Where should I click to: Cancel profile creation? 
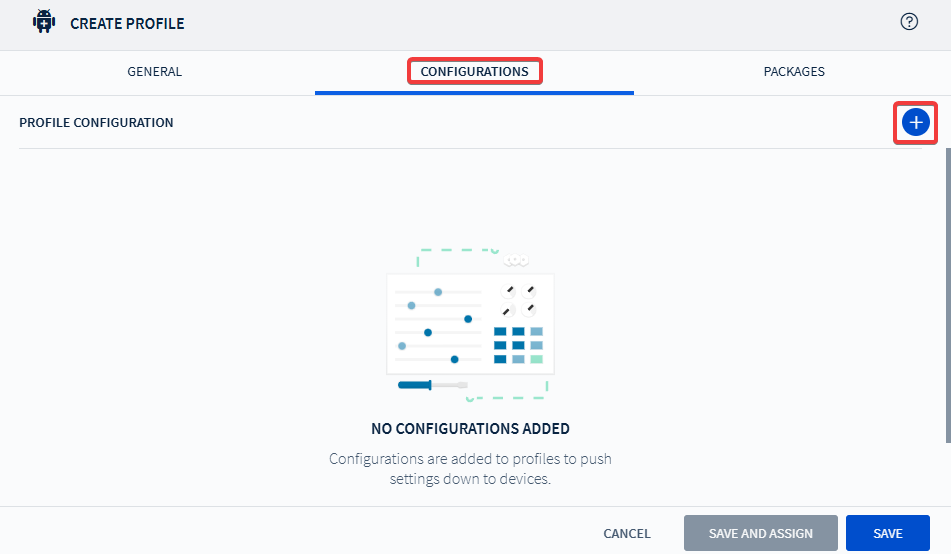(x=627, y=534)
